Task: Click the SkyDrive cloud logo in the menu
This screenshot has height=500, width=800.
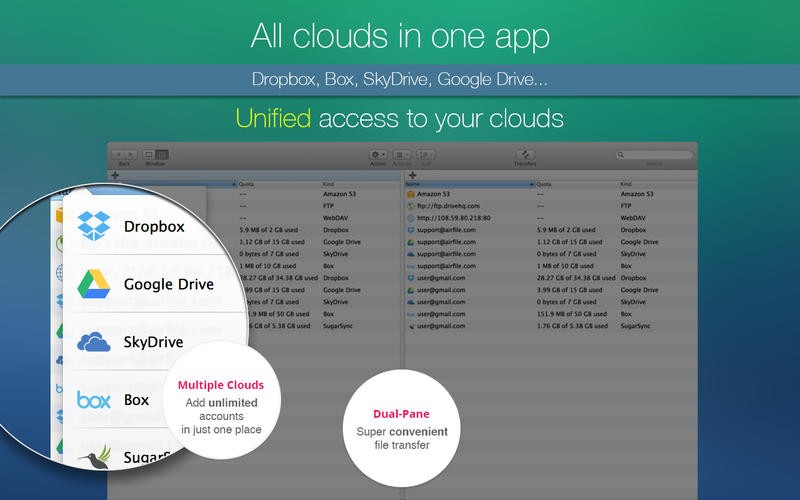Action: 94,341
